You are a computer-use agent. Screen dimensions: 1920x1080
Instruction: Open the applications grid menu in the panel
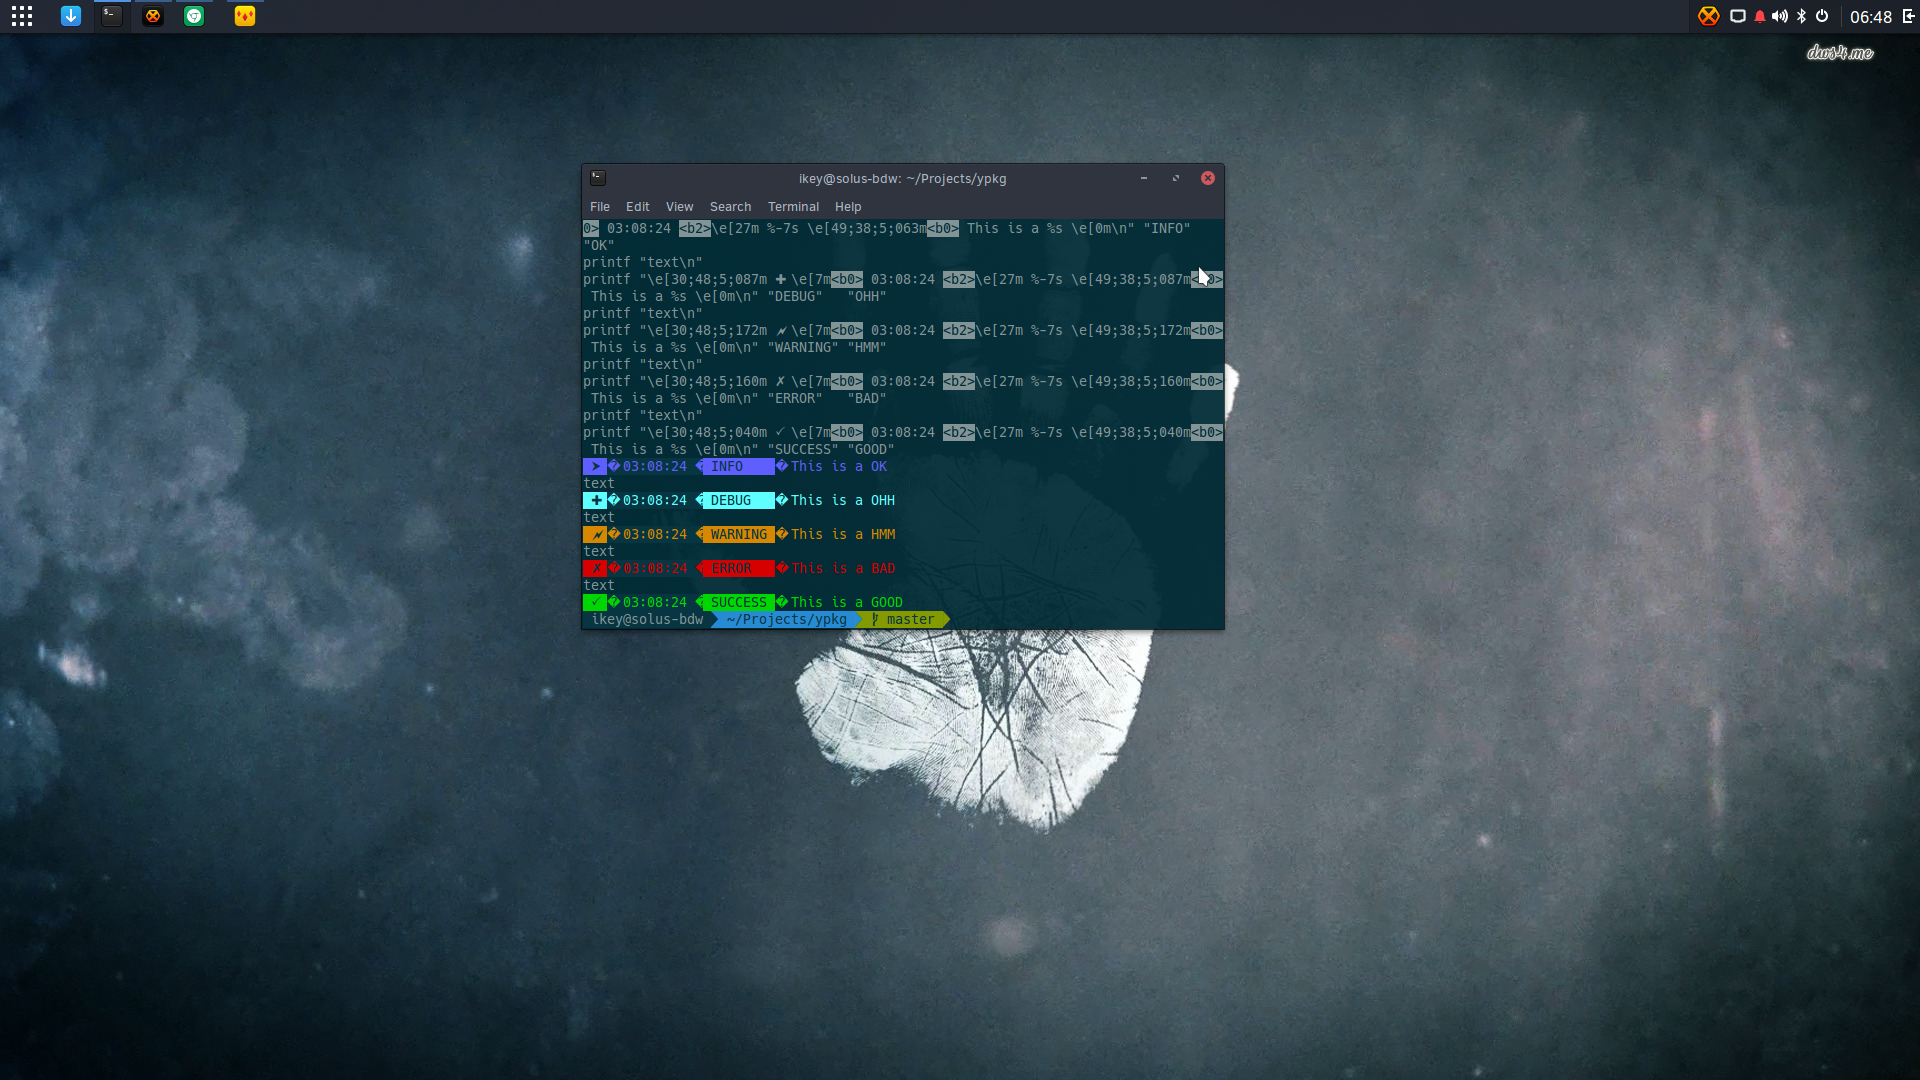pyautogui.click(x=22, y=16)
